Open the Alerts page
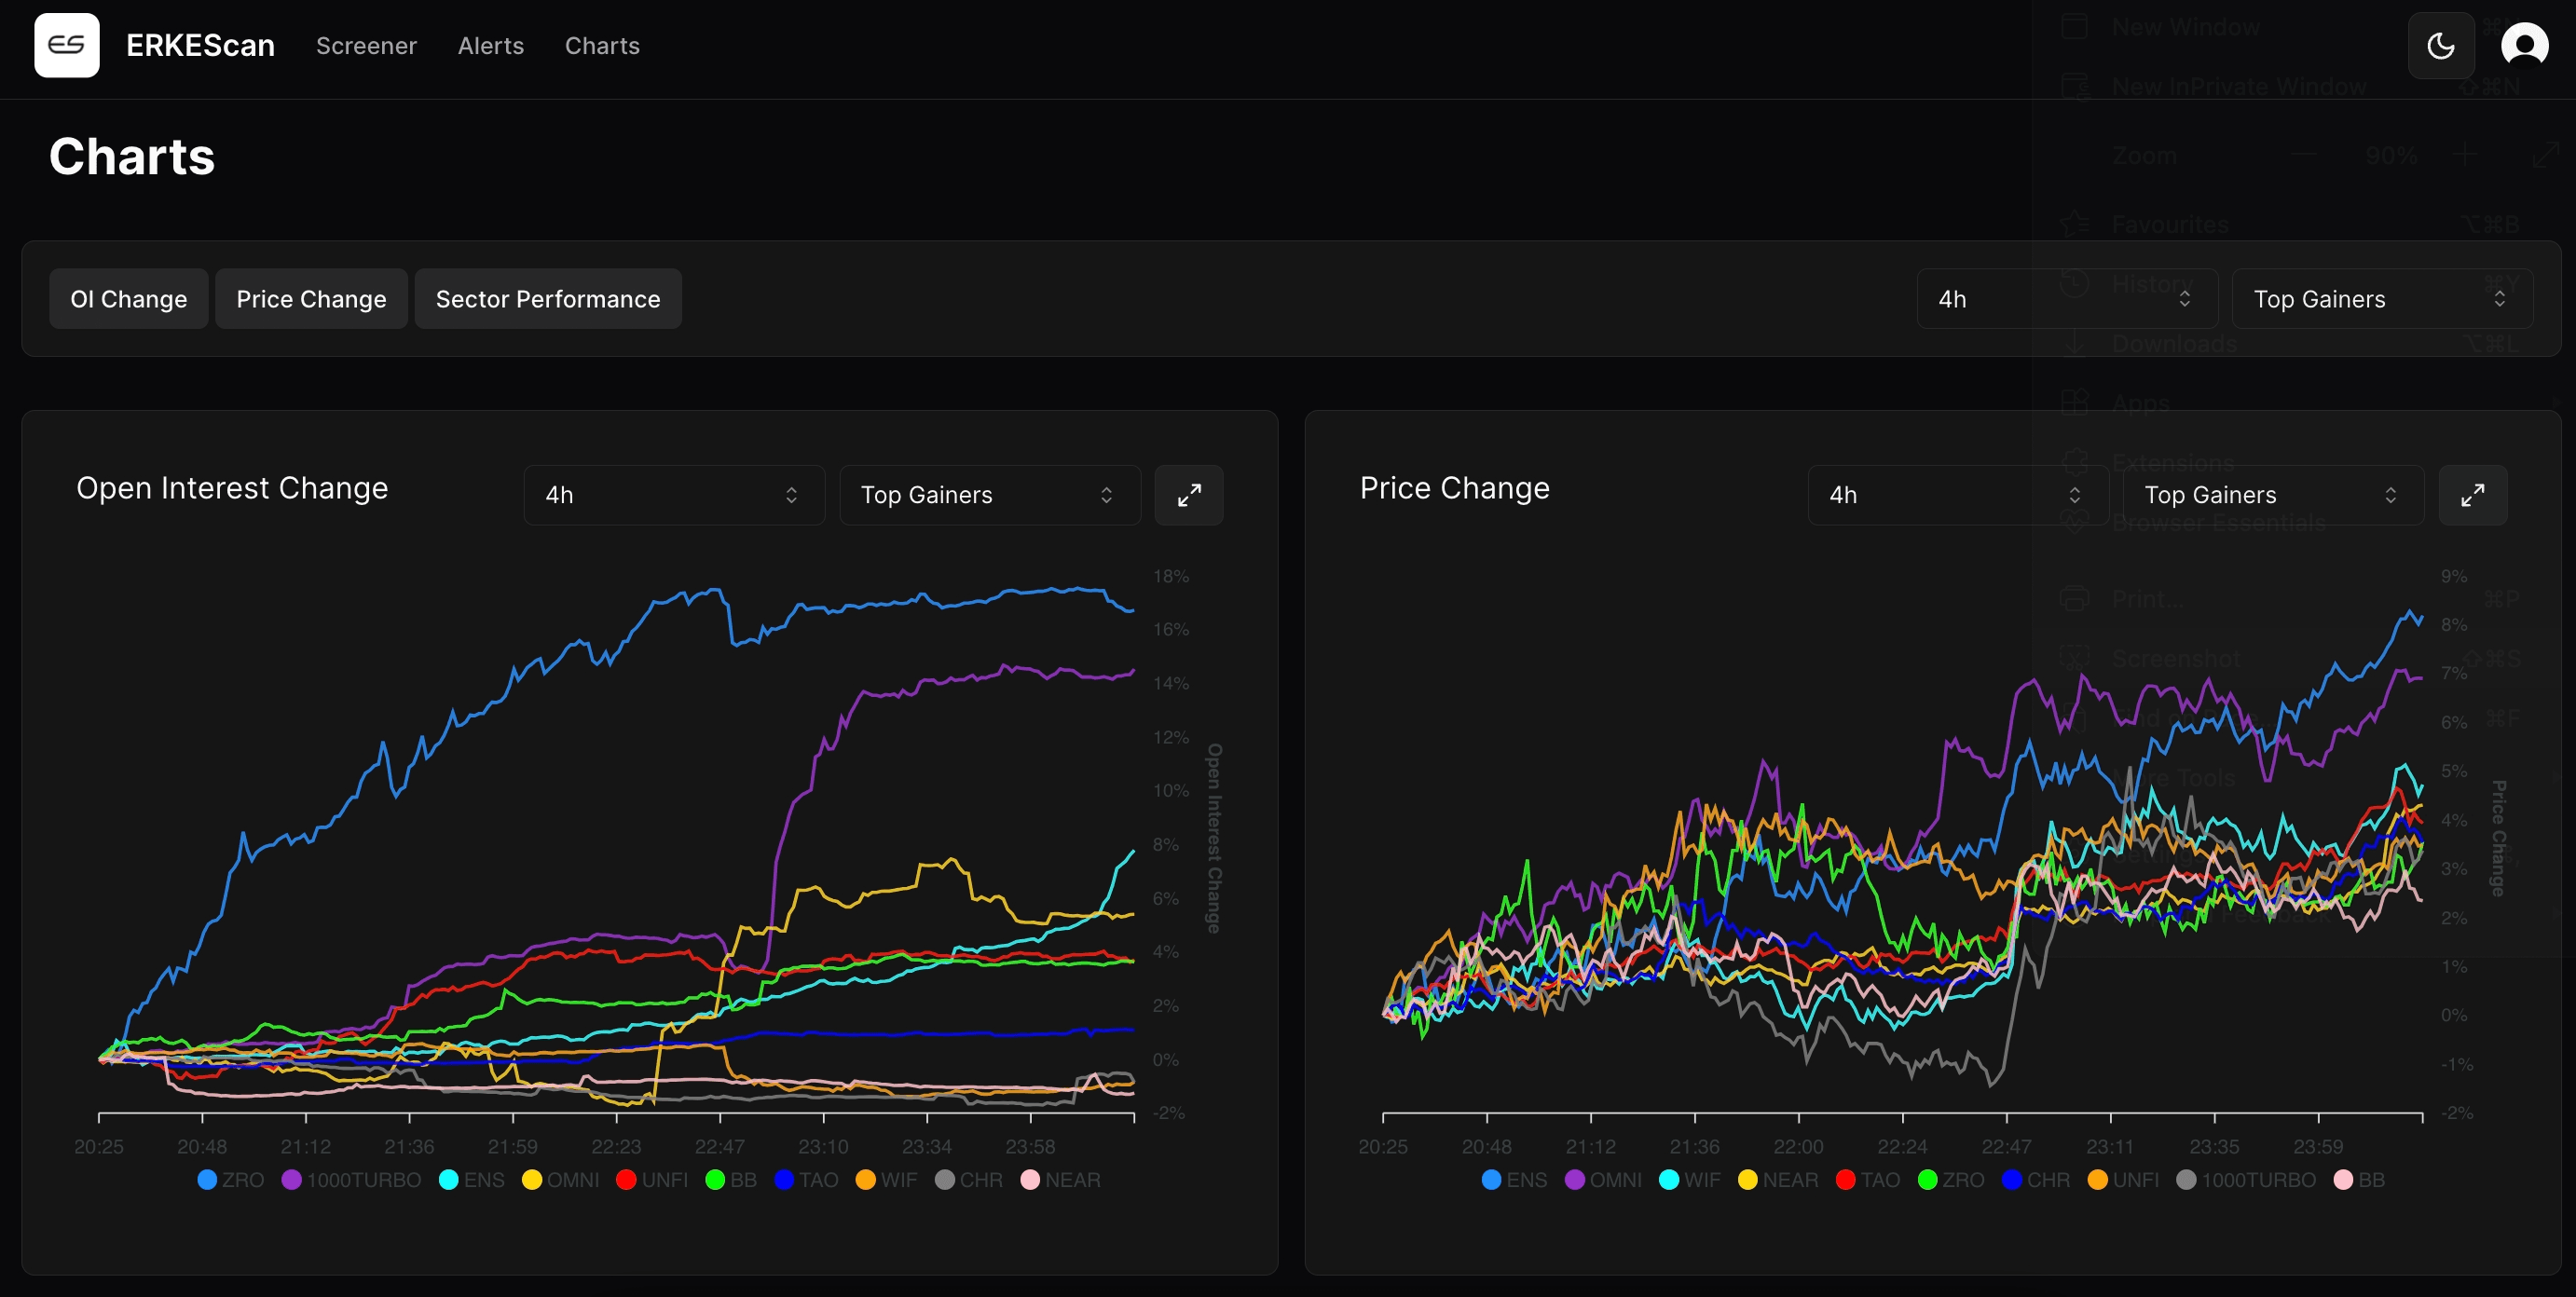This screenshot has height=1297, width=2576. (490, 46)
